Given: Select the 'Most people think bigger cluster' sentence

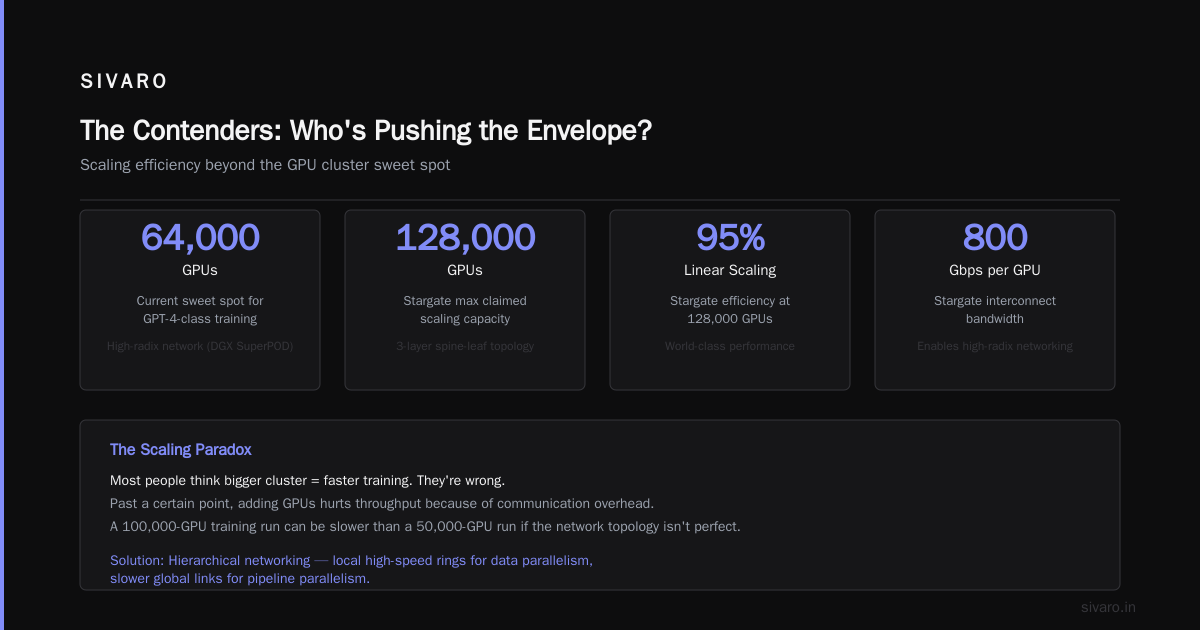Looking at the screenshot, I should [x=307, y=481].
